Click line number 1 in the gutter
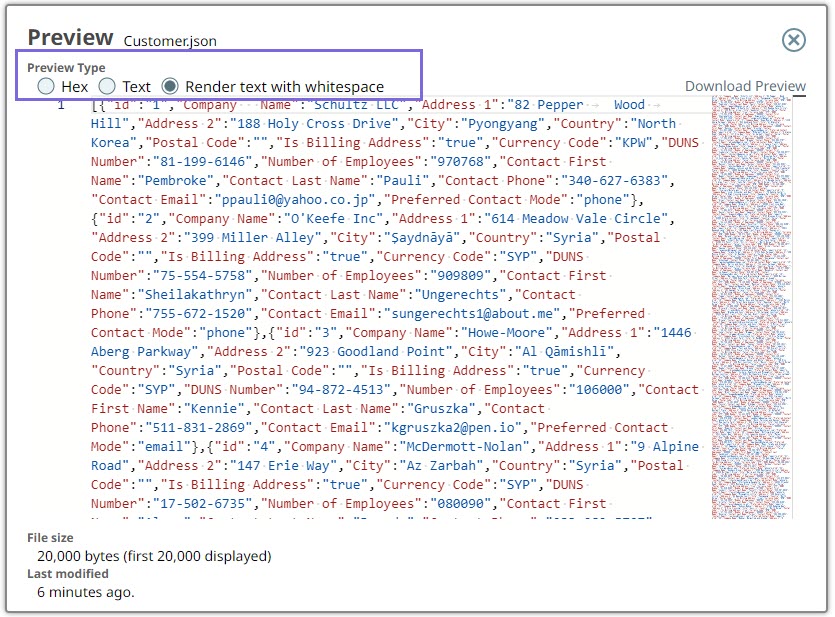Viewport: 835px width, 617px height. tap(61, 105)
